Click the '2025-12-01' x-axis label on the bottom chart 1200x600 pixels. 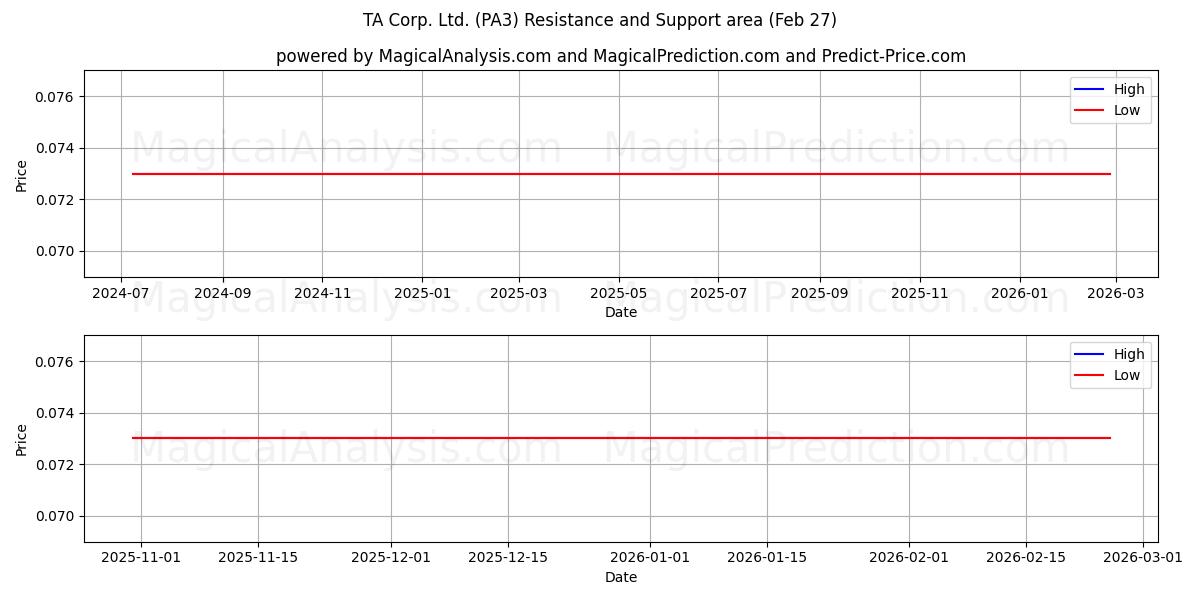pyautogui.click(x=391, y=558)
